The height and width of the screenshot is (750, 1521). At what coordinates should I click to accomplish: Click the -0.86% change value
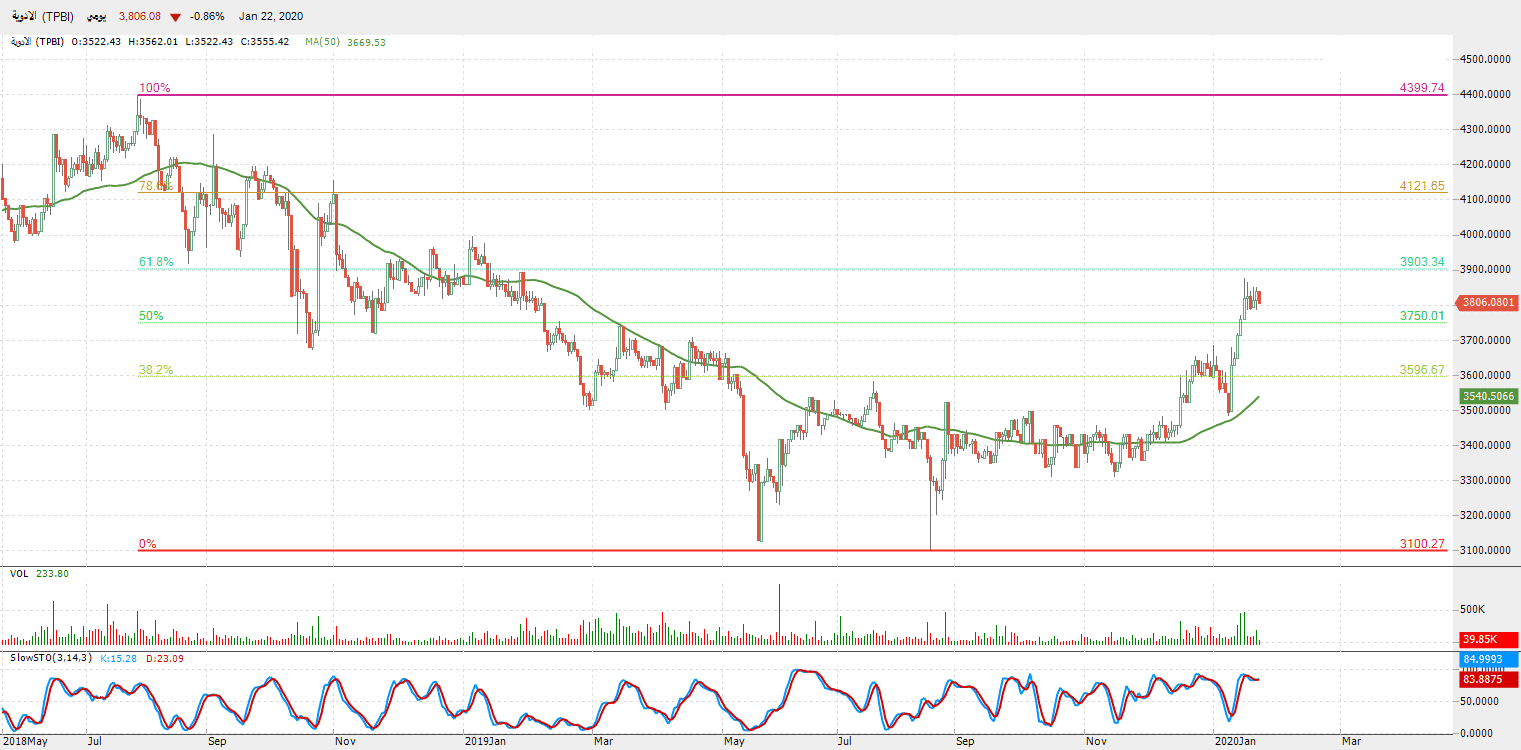[x=207, y=17]
